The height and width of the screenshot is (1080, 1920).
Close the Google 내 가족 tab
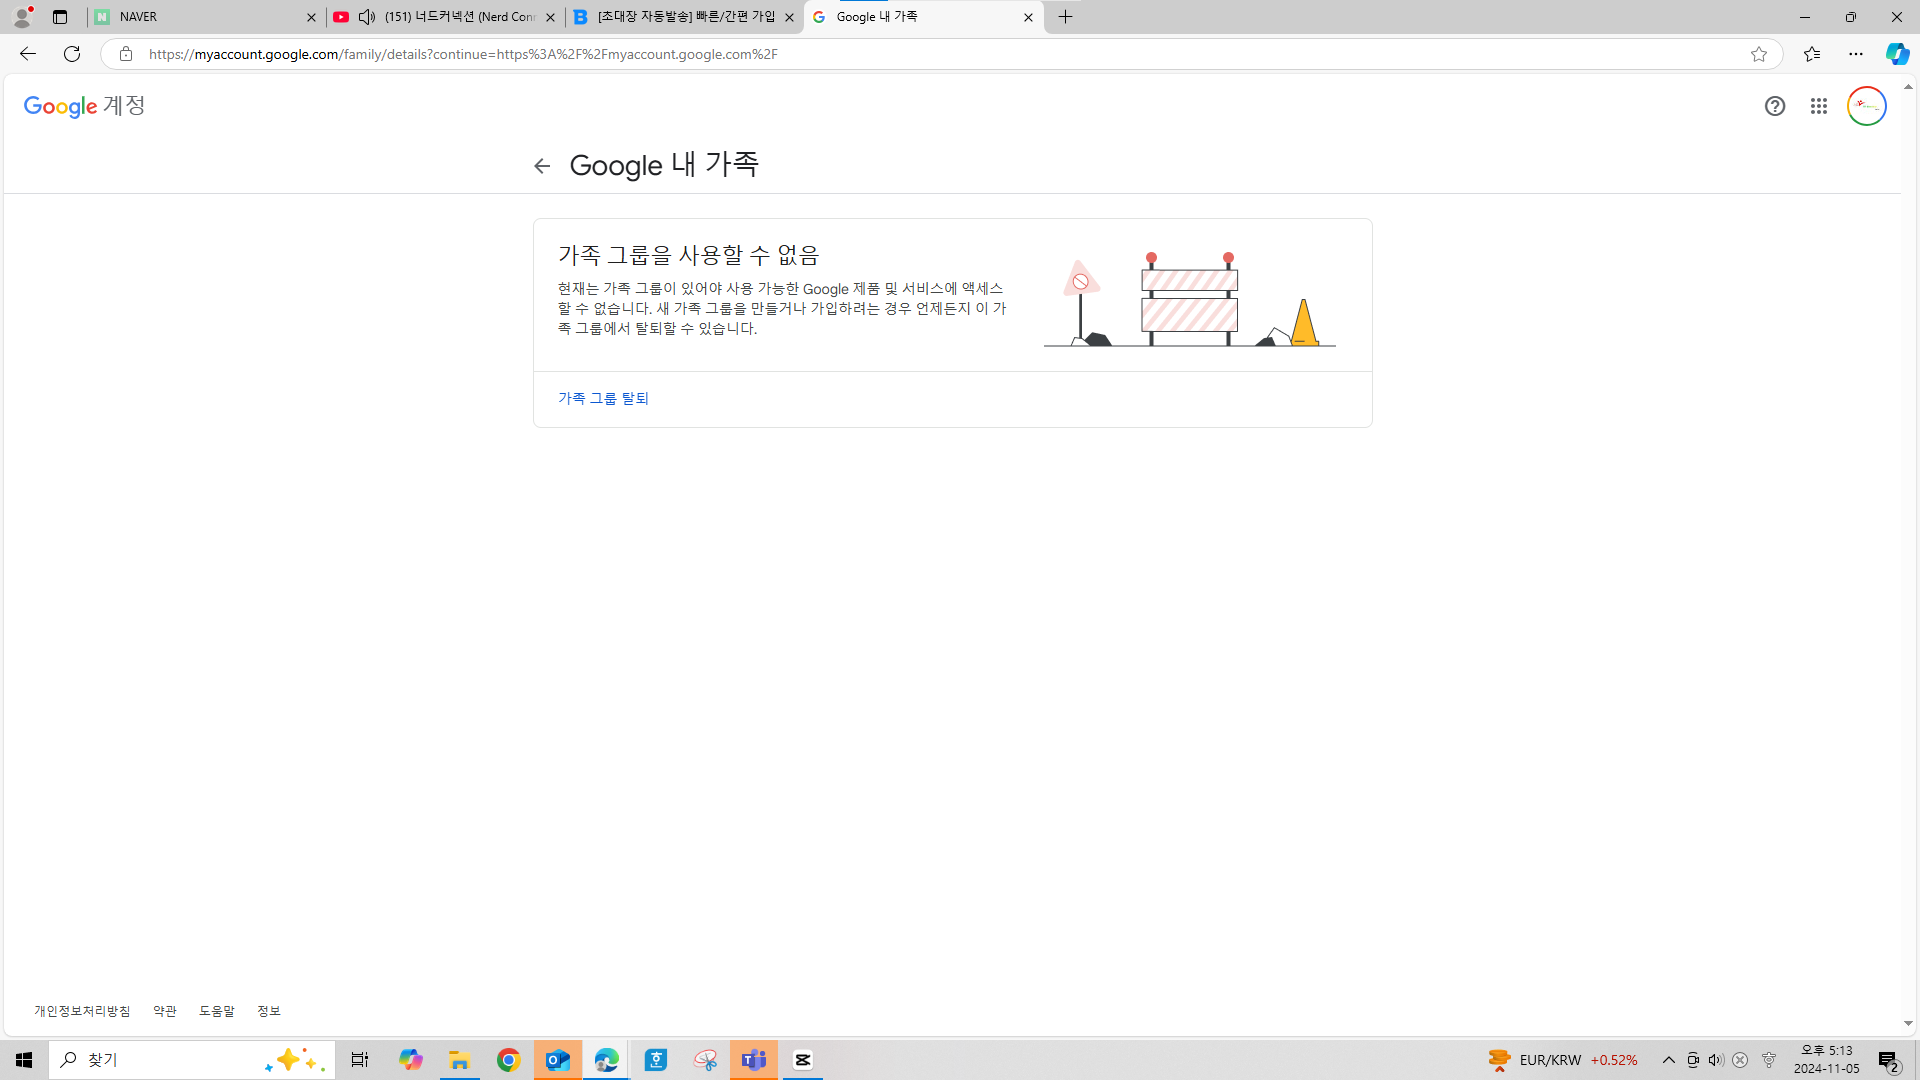1028,17
